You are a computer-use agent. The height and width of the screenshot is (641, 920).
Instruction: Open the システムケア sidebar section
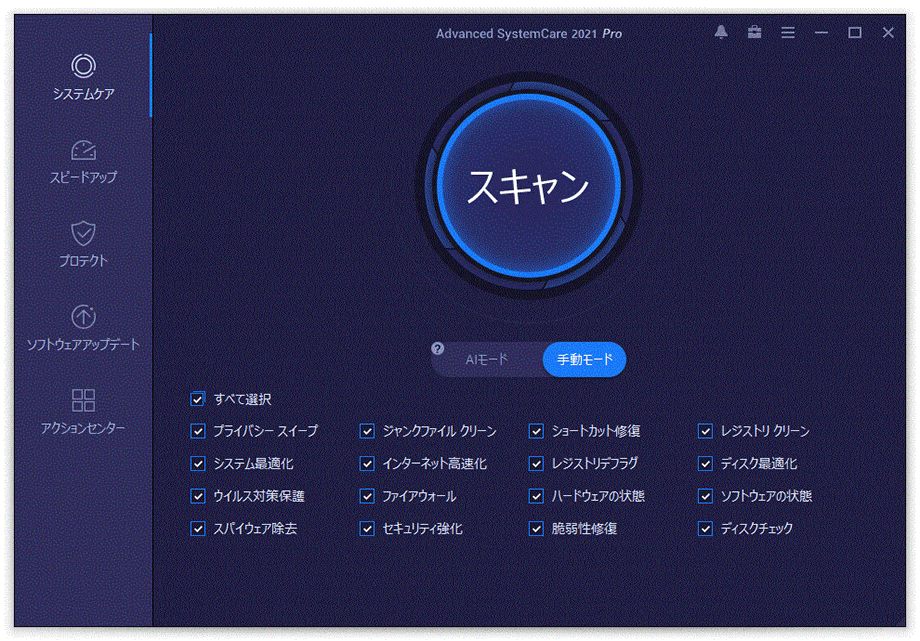tap(83, 76)
